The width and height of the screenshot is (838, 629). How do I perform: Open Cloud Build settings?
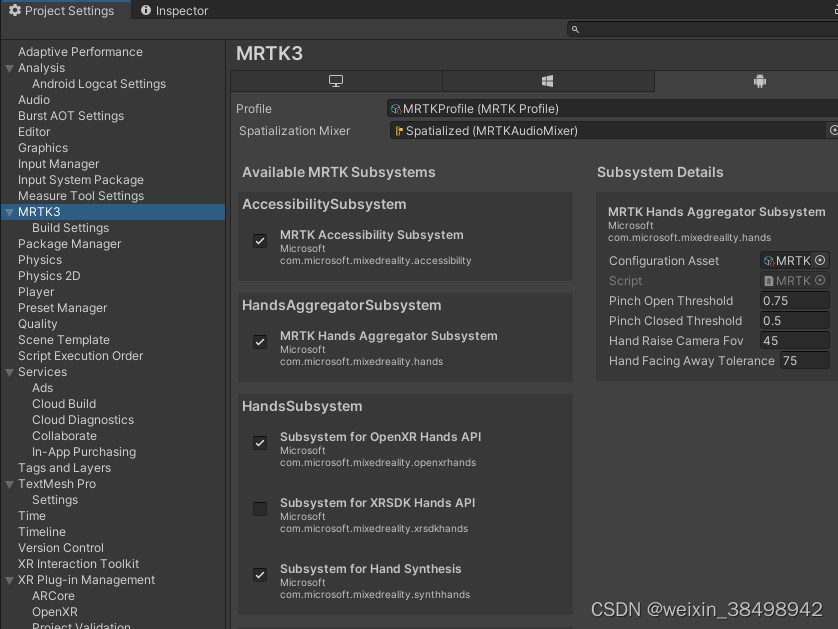pyautogui.click(x=64, y=405)
